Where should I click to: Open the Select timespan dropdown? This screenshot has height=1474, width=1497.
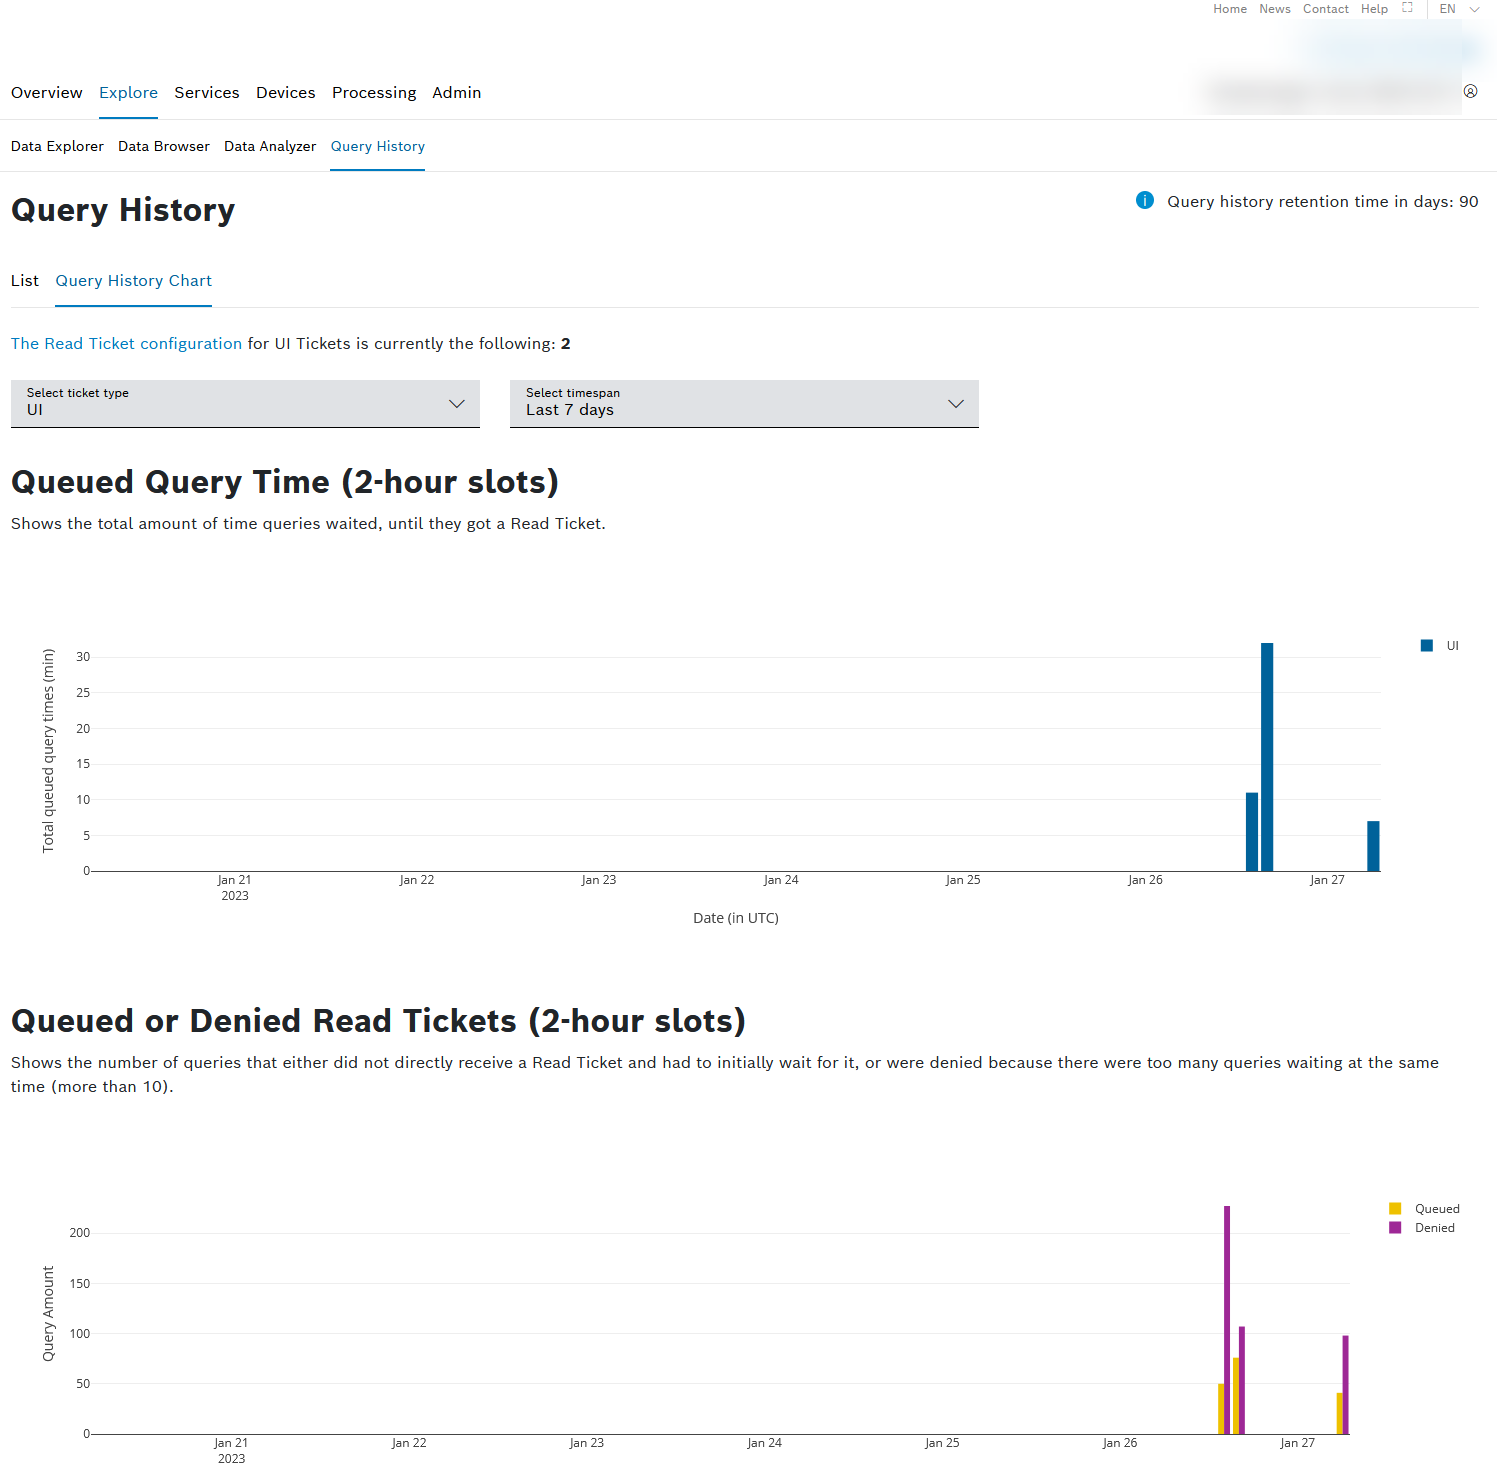click(x=743, y=403)
